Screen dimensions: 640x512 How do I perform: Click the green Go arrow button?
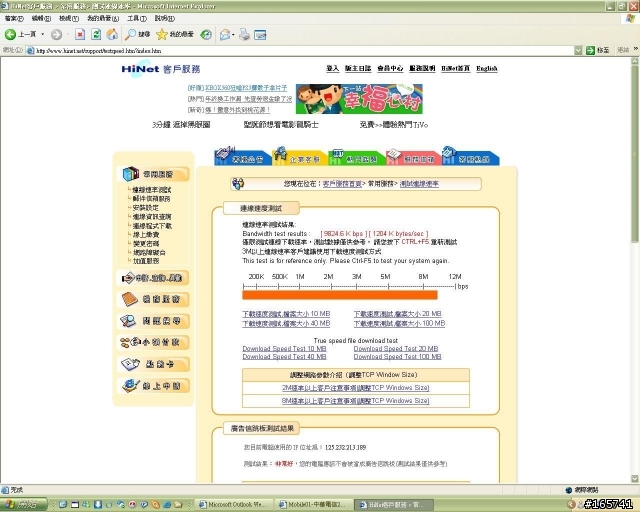coord(590,50)
